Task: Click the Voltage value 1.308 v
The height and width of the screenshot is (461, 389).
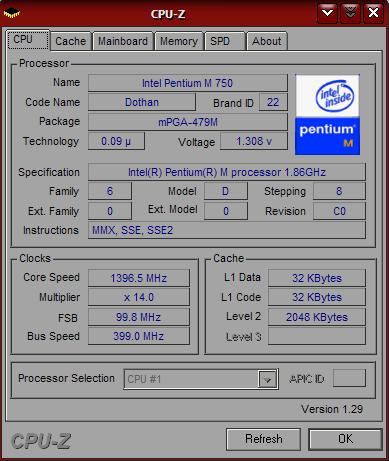Action: (254, 141)
